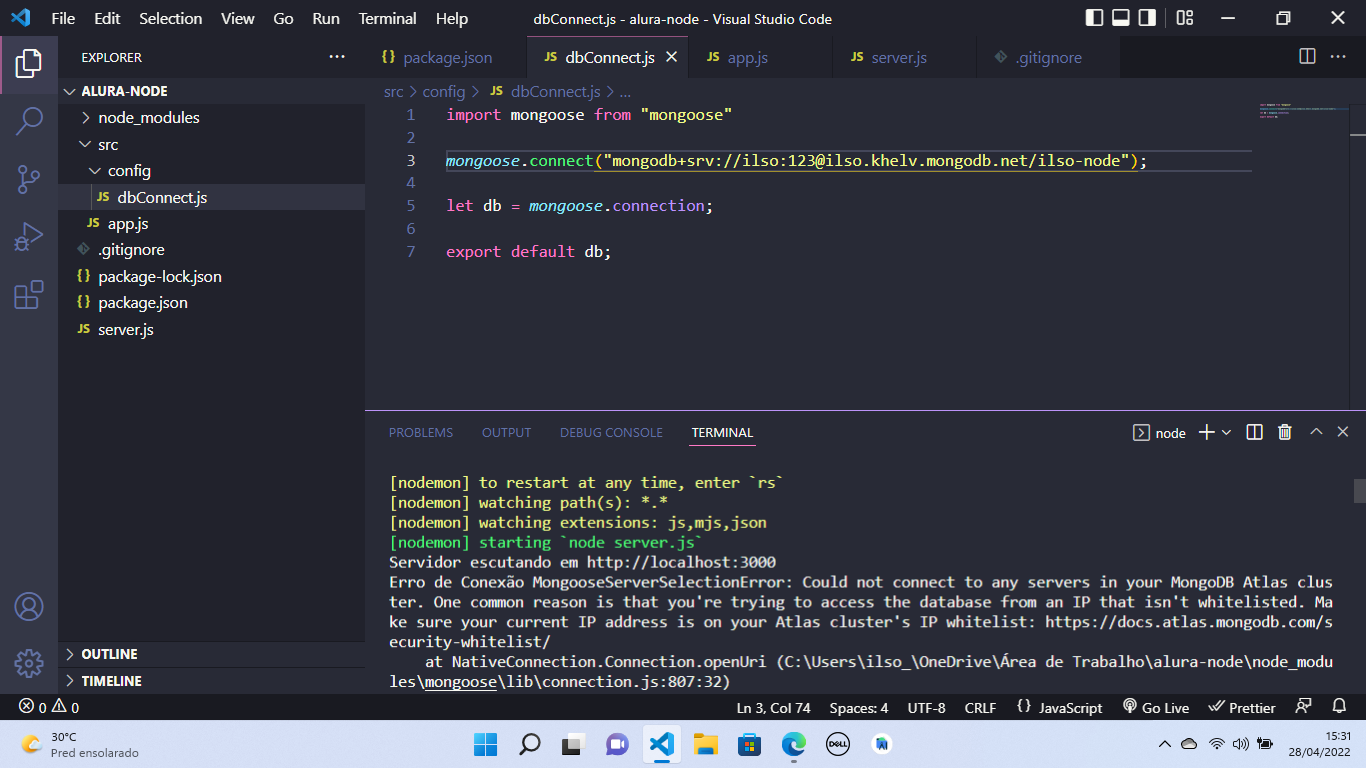This screenshot has height=768, width=1366.
Task: Go to line via Ln 3, Col 74
Action: [773, 707]
